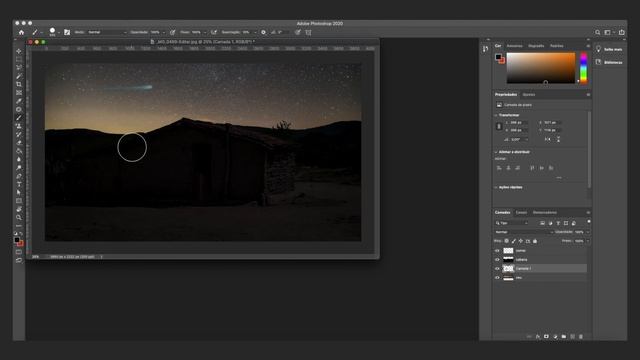Select the Spot Healing Brush tool
This screenshot has width=640, height=360.
tap(19, 109)
